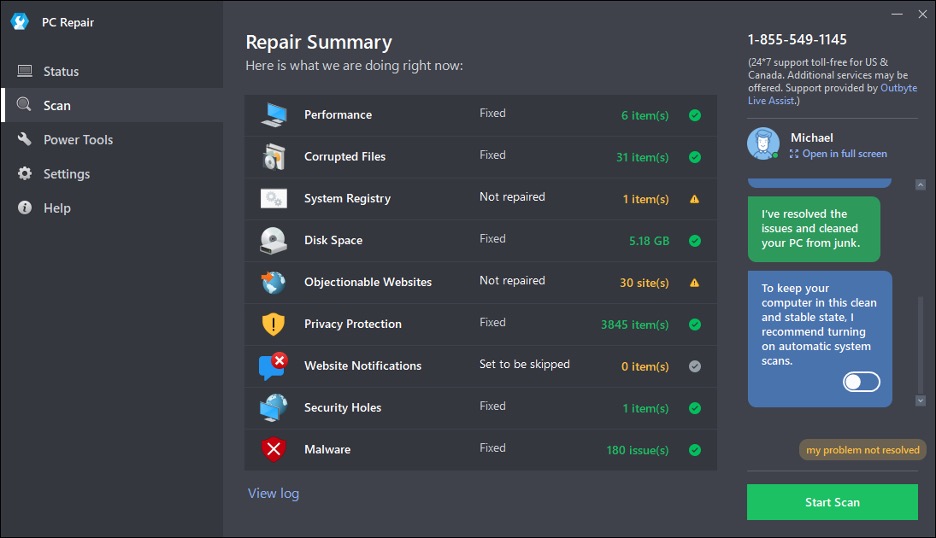The width and height of the screenshot is (936, 538).
Task: Open the Status section in the sidebar
Action: point(60,72)
